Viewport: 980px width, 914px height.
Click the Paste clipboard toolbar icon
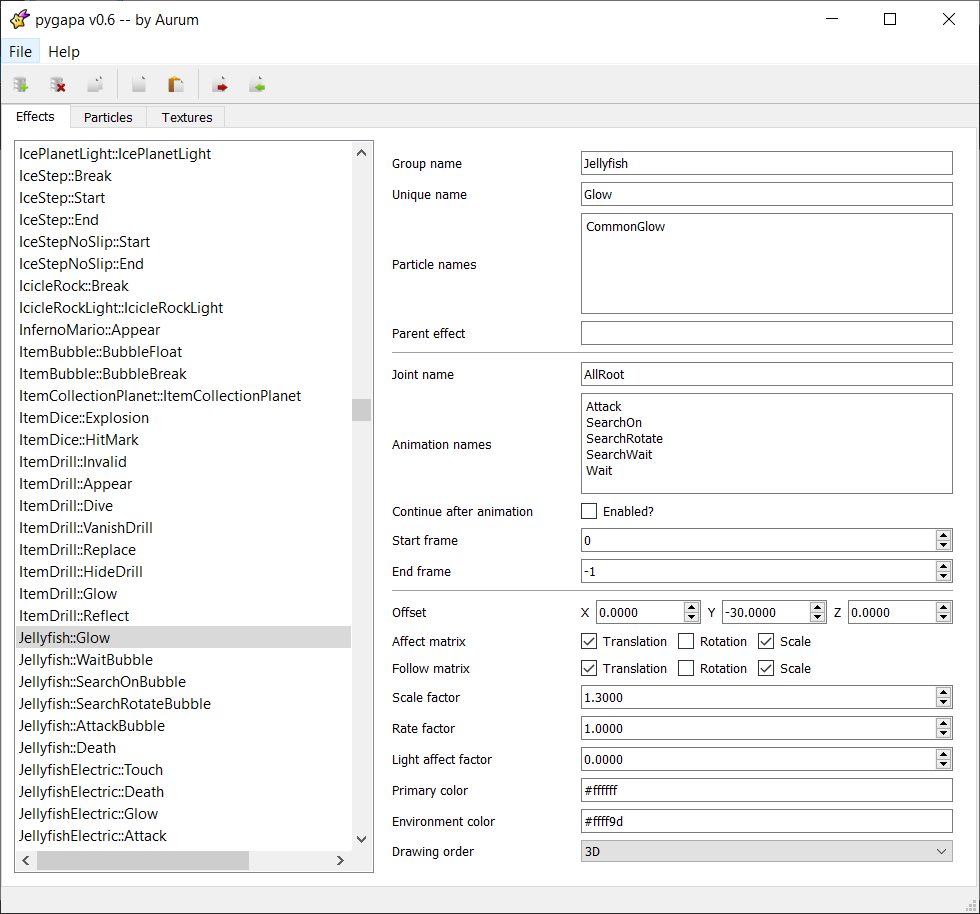pyautogui.click(x=176, y=84)
